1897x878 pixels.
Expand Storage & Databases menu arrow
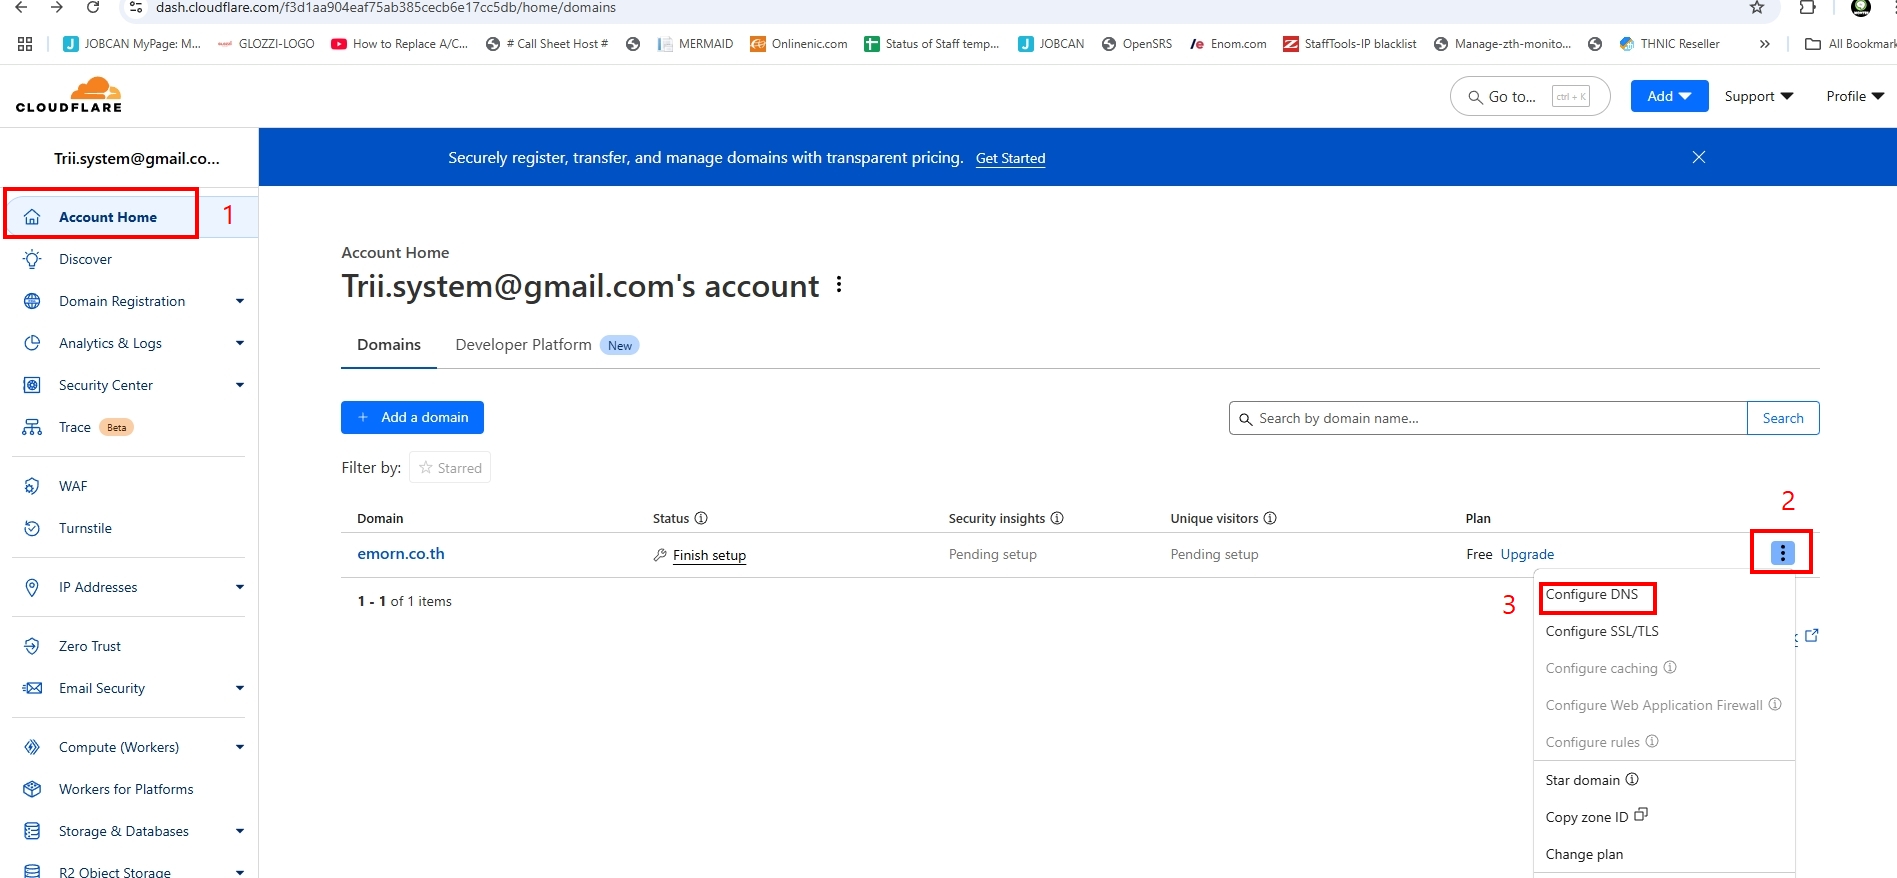pyautogui.click(x=240, y=831)
